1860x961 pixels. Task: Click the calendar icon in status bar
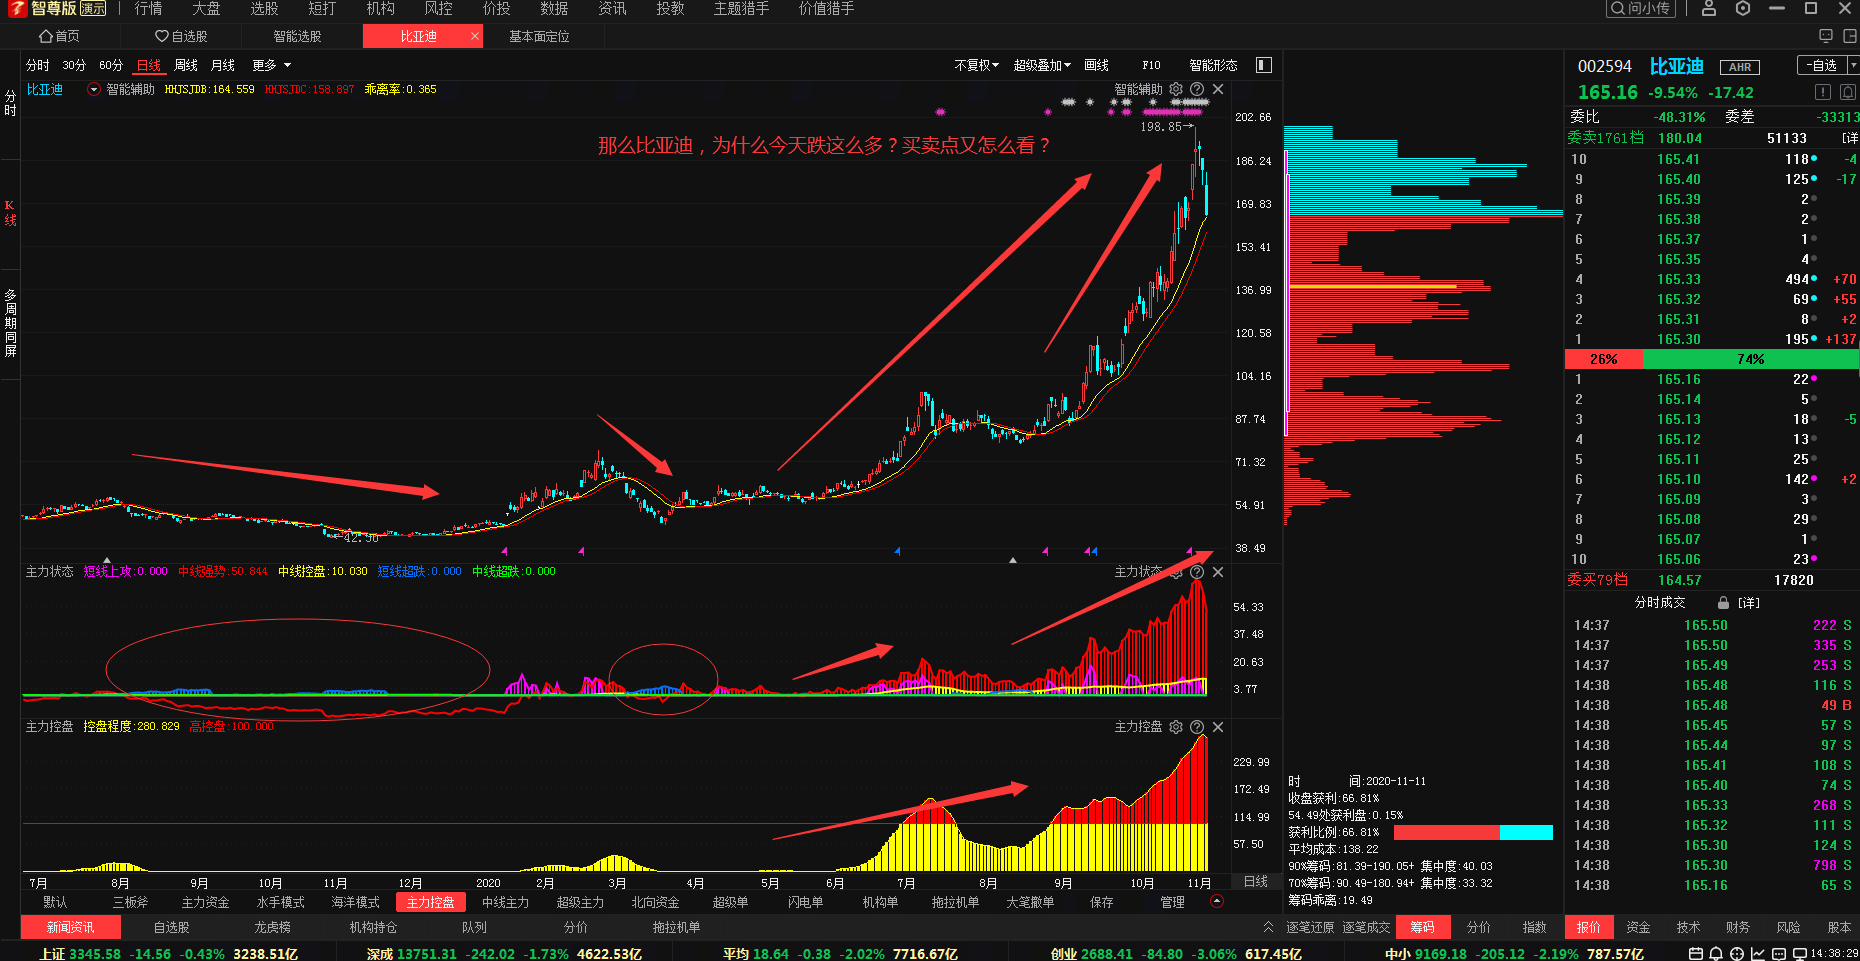click(1695, 954)
